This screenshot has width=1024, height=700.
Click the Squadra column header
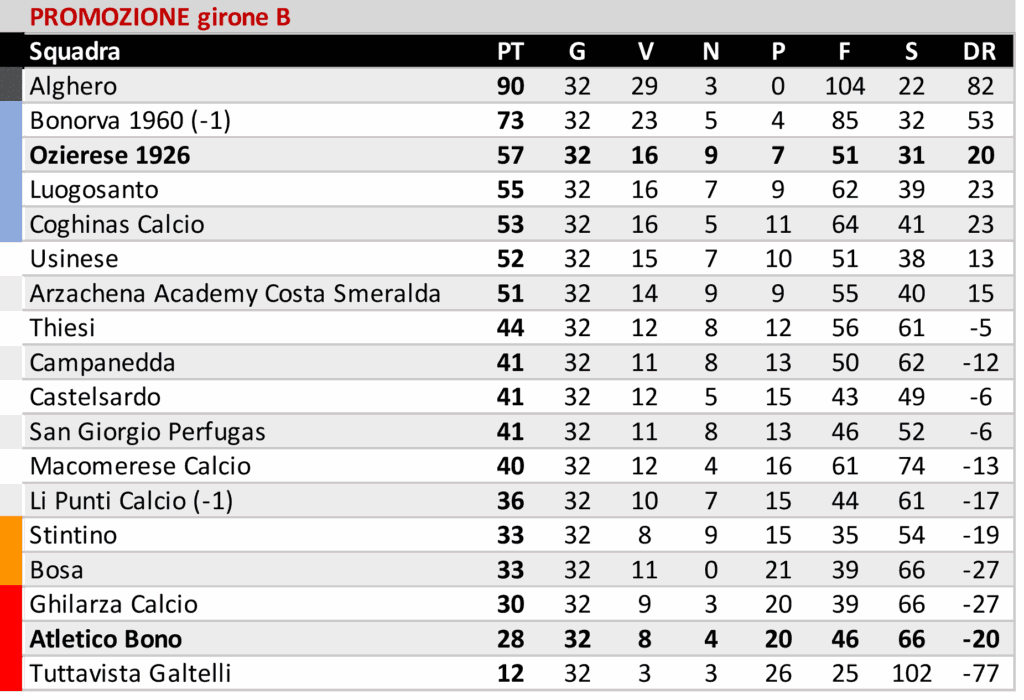click(x=75, y=52)
